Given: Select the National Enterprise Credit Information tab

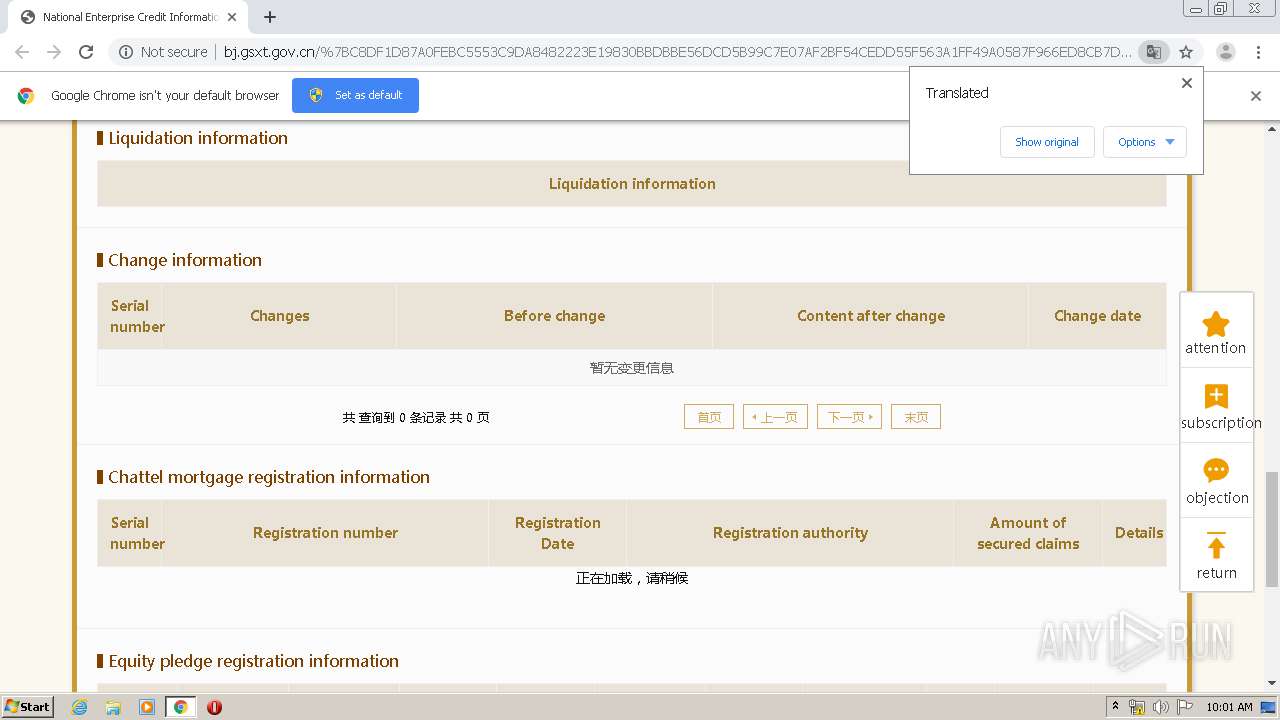Looking at the screenshot, I should 128,17.
